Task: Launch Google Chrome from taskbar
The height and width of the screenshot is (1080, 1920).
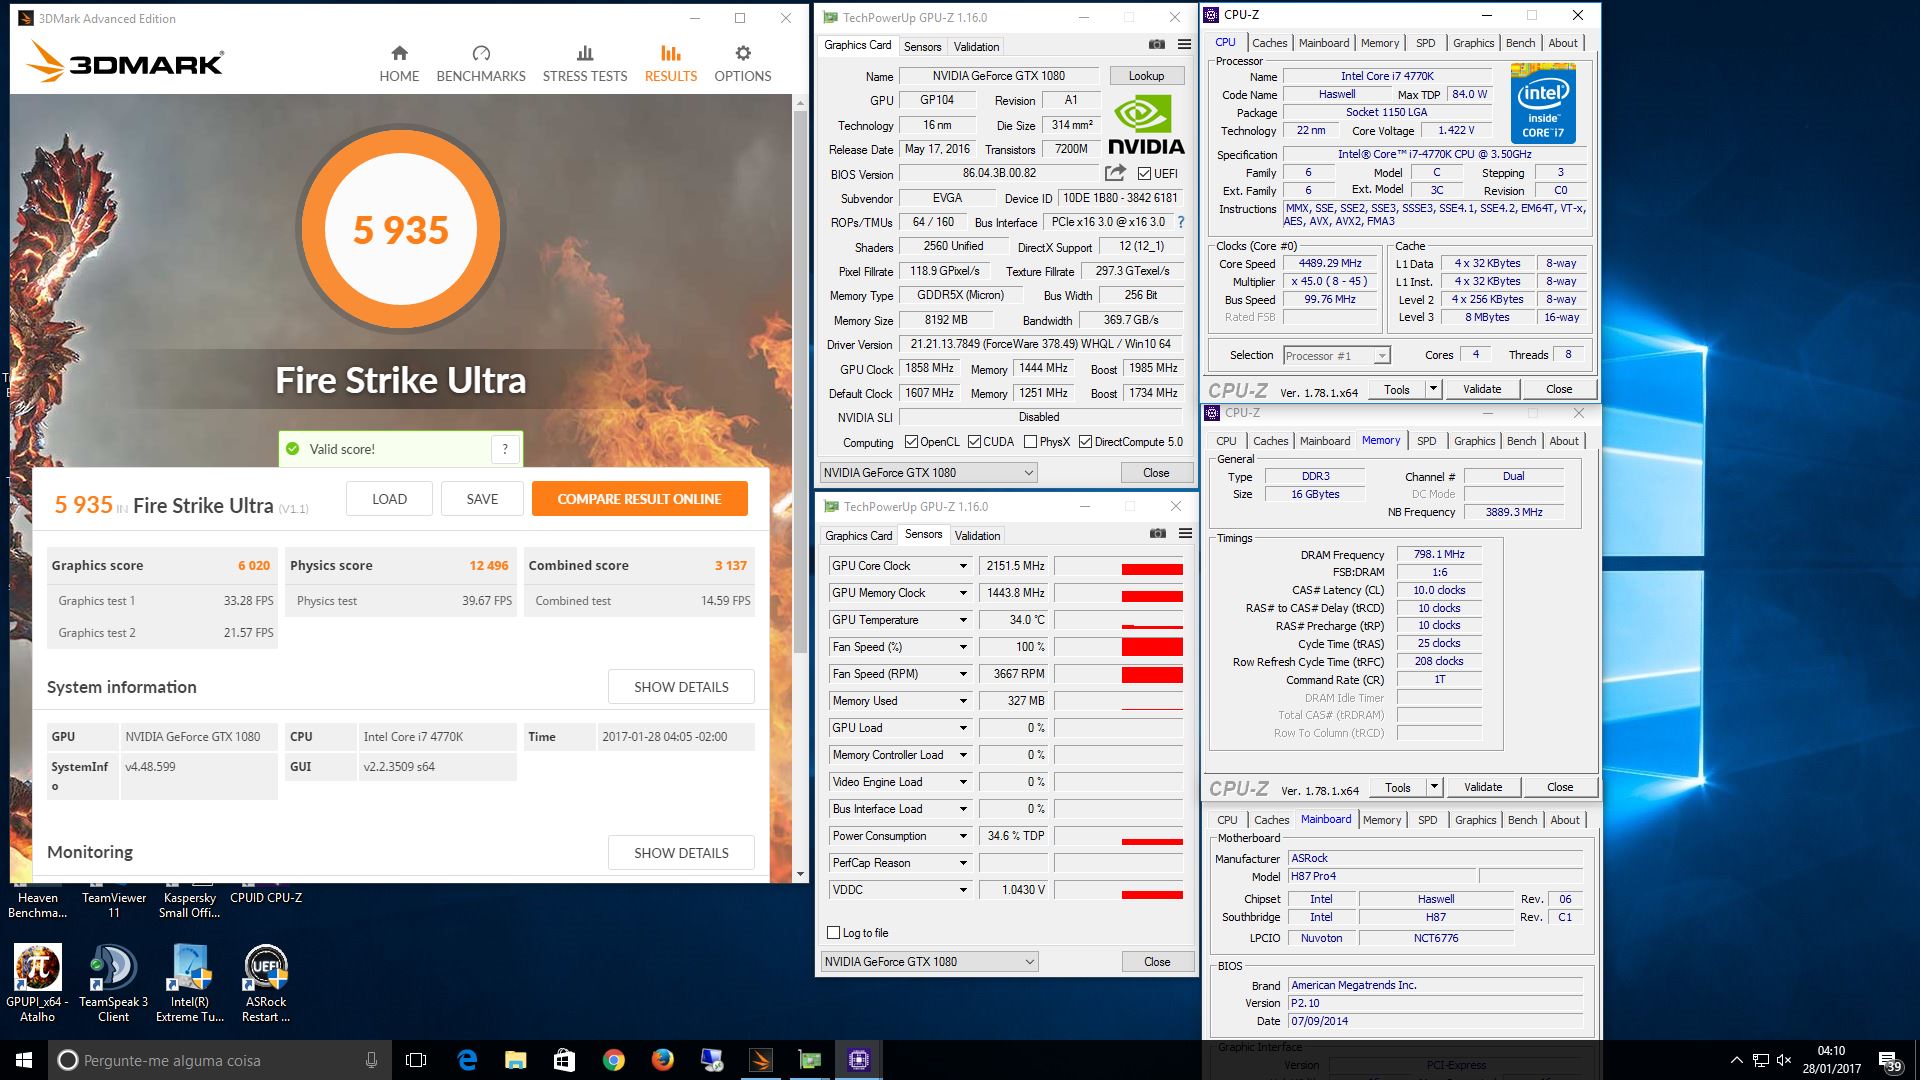Action: click(x=614, y=1060)
